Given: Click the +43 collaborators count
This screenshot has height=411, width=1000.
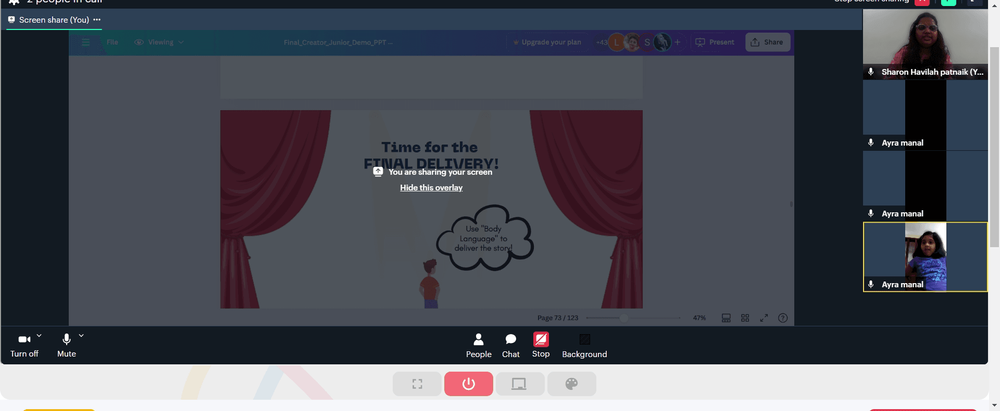Looking at the screenshot, I should tap(601, 42).
